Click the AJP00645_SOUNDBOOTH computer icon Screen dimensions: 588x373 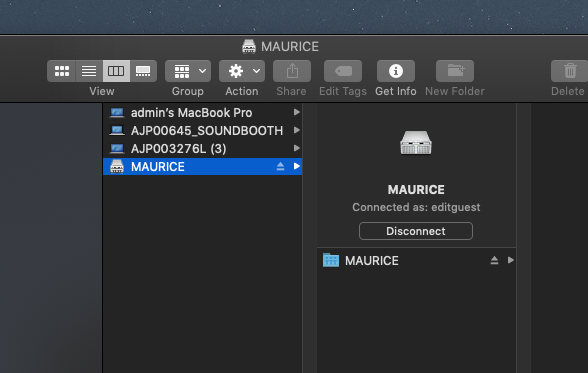point(117,130)
